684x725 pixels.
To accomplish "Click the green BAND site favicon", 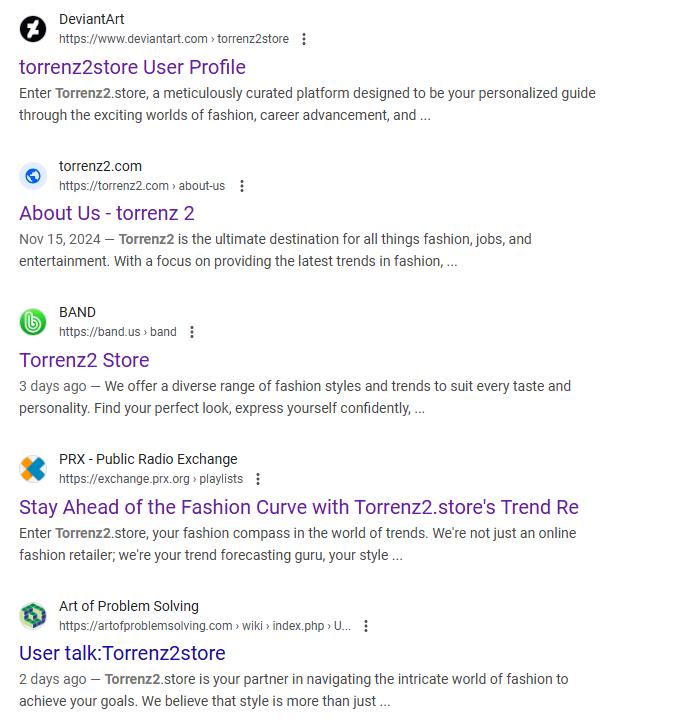I will point(33,322).
